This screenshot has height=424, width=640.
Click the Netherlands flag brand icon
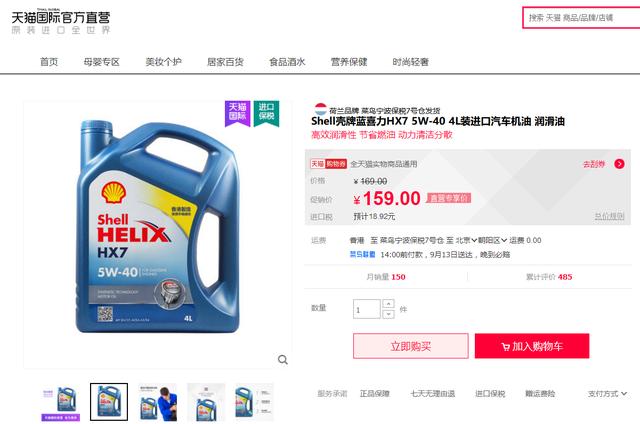pos(320,109)
